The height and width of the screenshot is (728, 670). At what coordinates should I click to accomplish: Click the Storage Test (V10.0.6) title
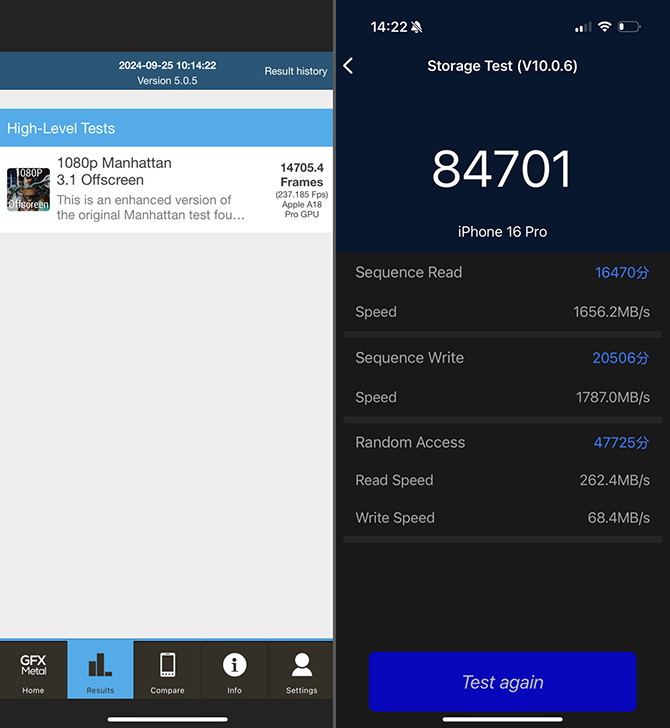point(502,66)
